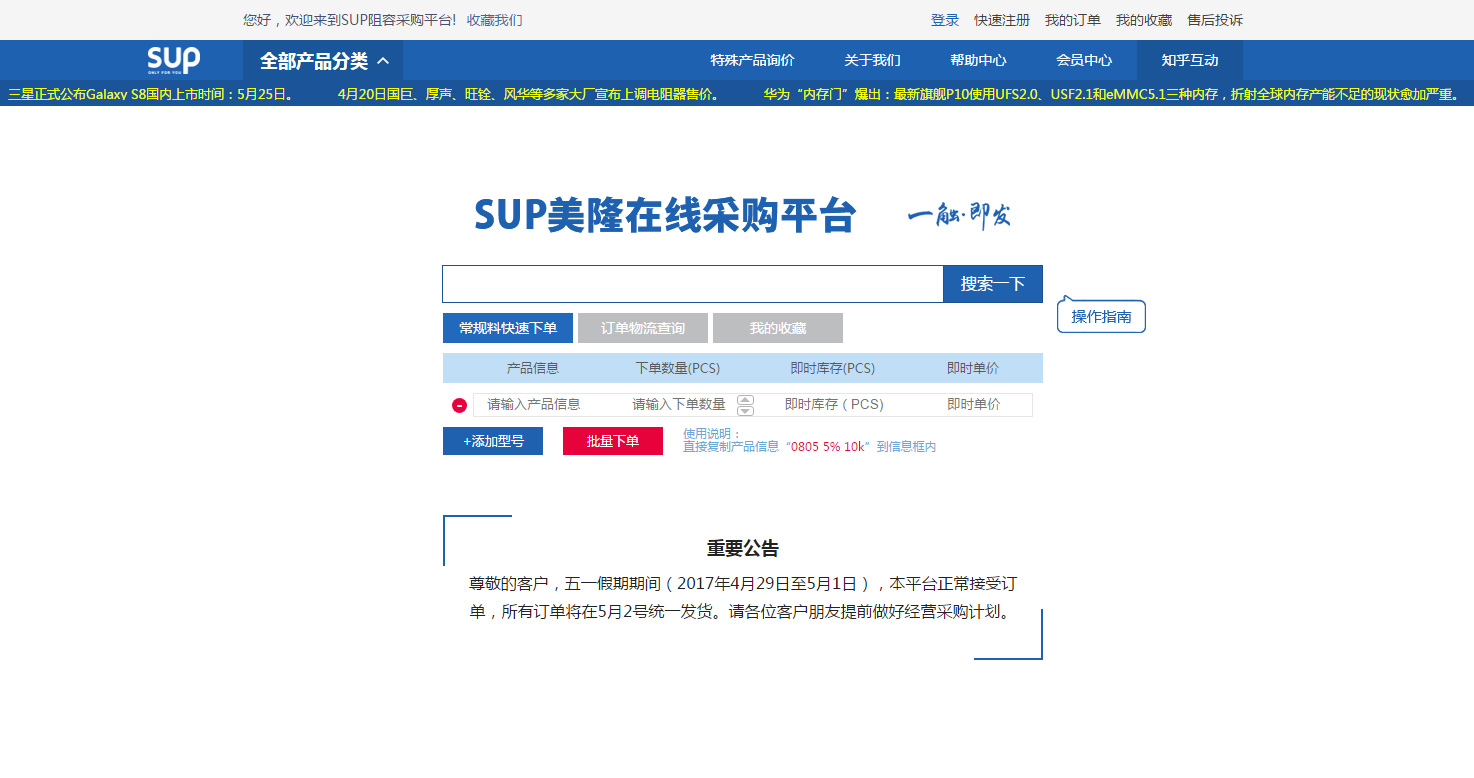Viewport: 1474px width, 778px height.
Task: Switch to 订单物流查询 tab
Action: coord(643,328)
